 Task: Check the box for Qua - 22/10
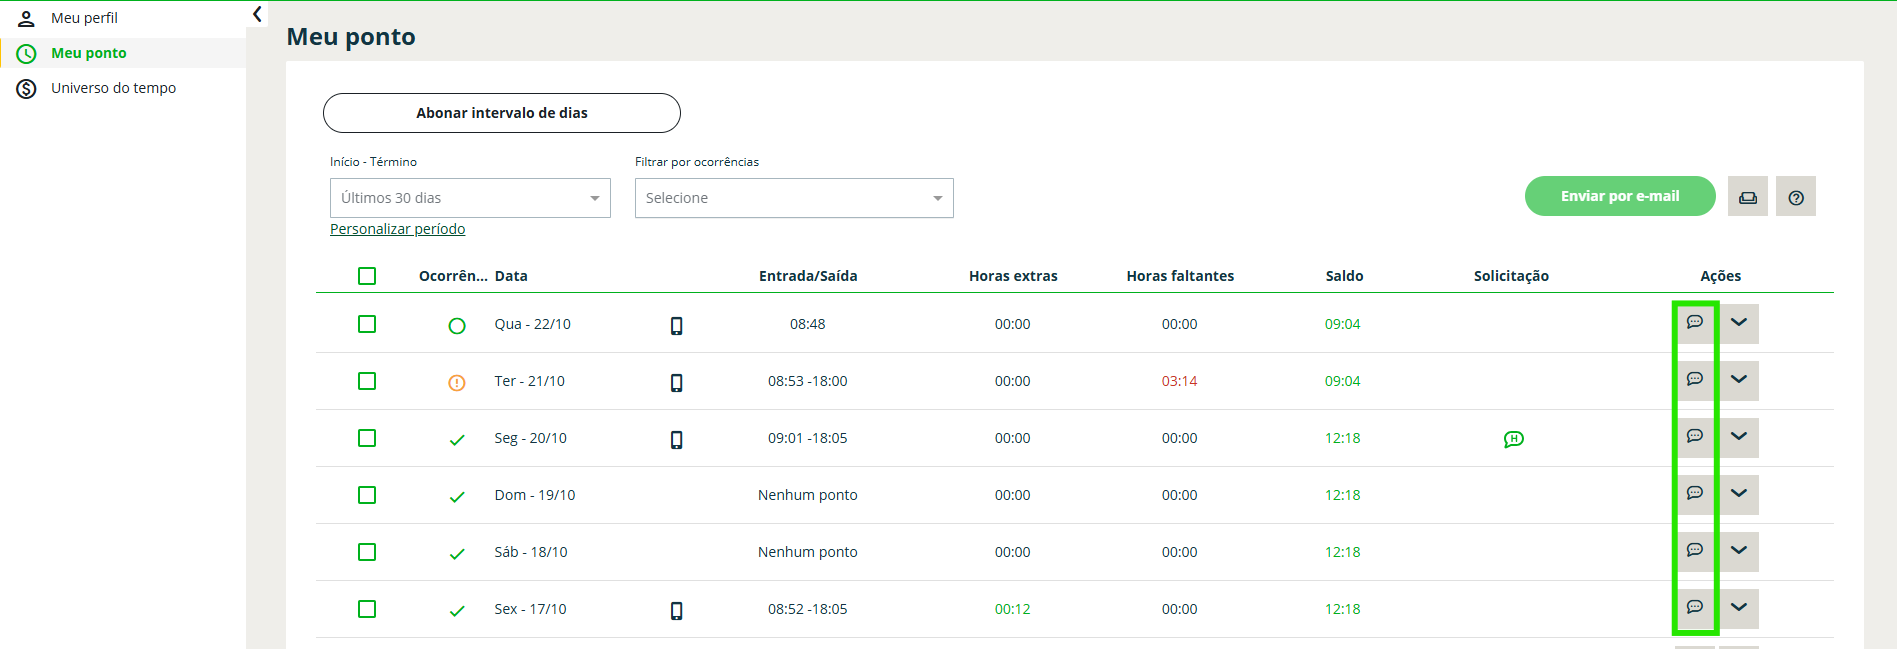pyautogui.click(x=367, y=324)
